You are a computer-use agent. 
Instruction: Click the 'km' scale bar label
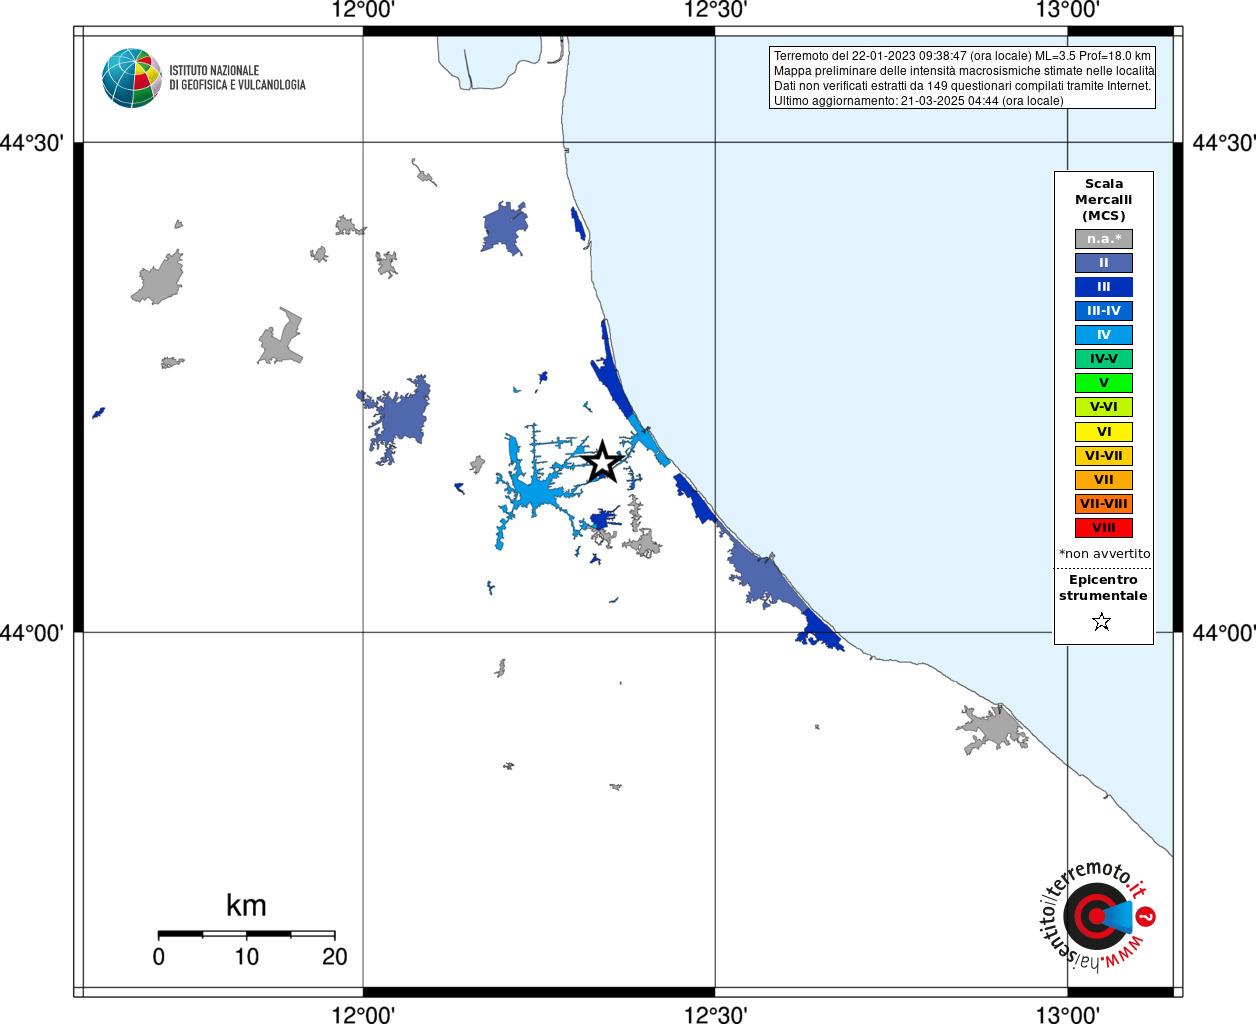pyautogui.click(x=246, y=906)
